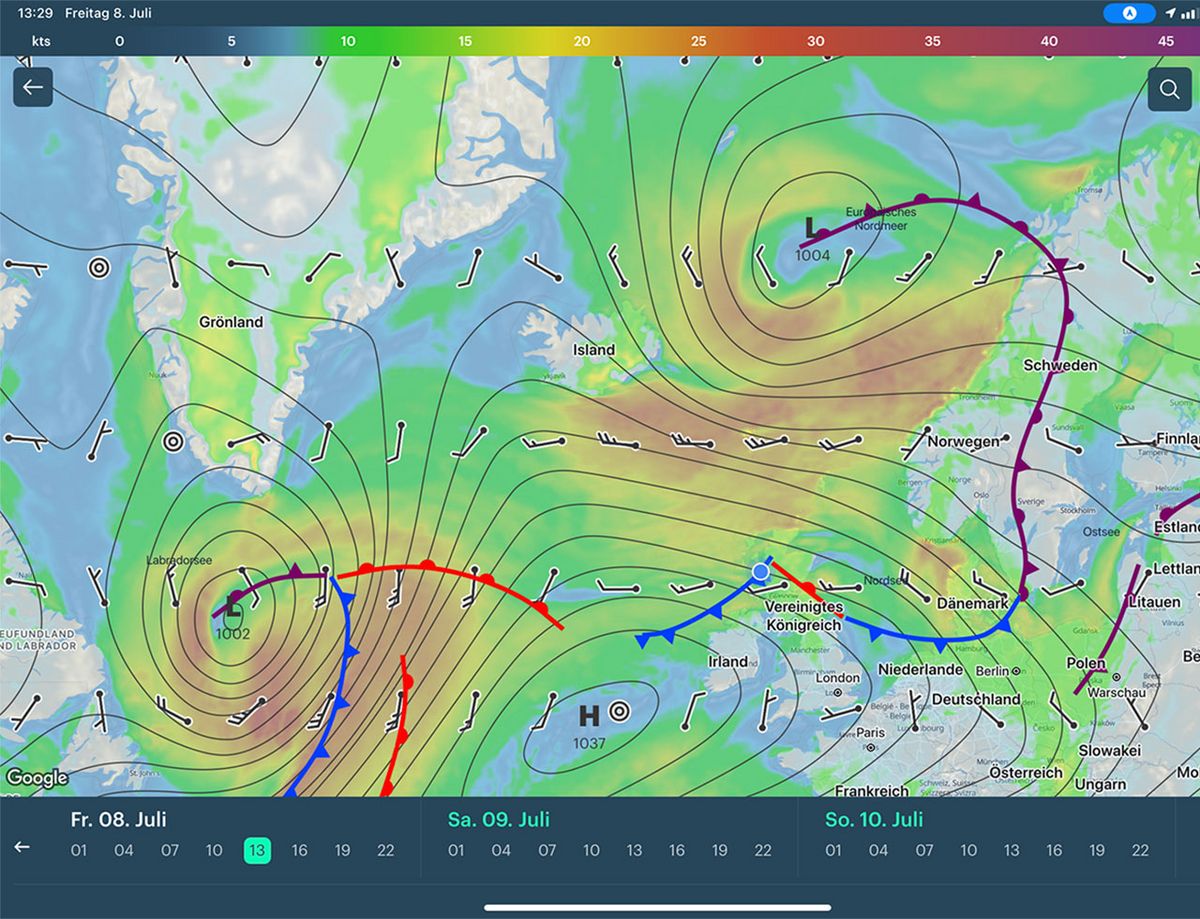Tap the Slowakei map label
Viewport: 1200px width, 919px height.
pyautogui.click(x=1110, y=750)
